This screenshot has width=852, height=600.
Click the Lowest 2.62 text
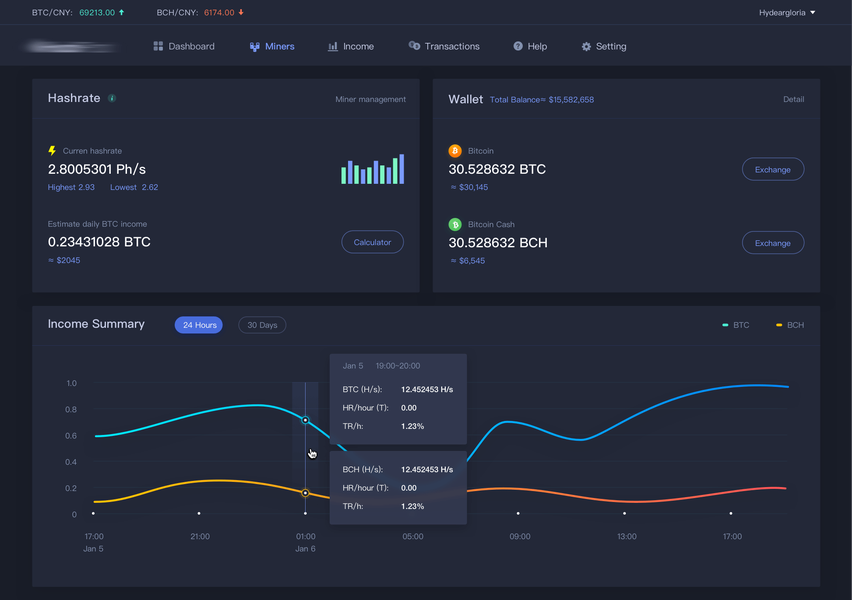tap(134, 187)
